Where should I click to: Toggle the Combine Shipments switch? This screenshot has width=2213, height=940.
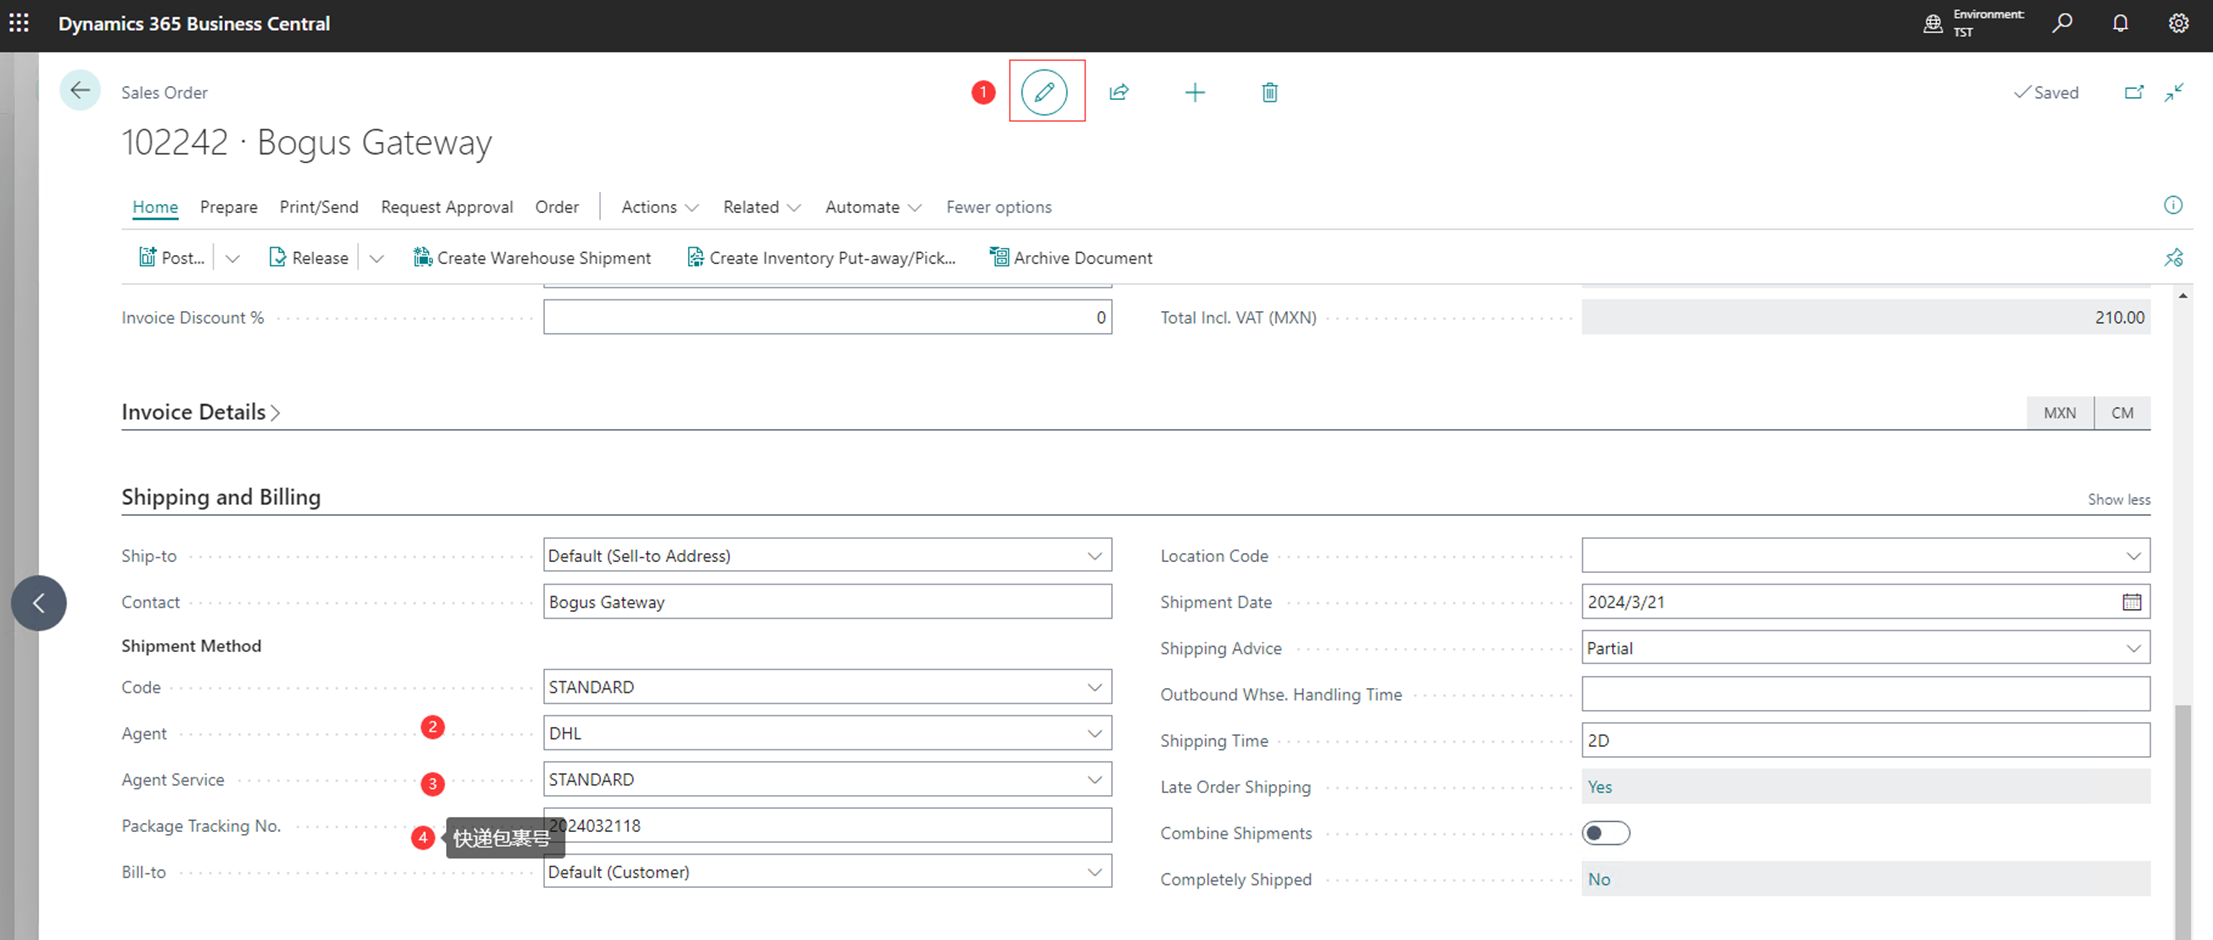tap(1606, 833)
